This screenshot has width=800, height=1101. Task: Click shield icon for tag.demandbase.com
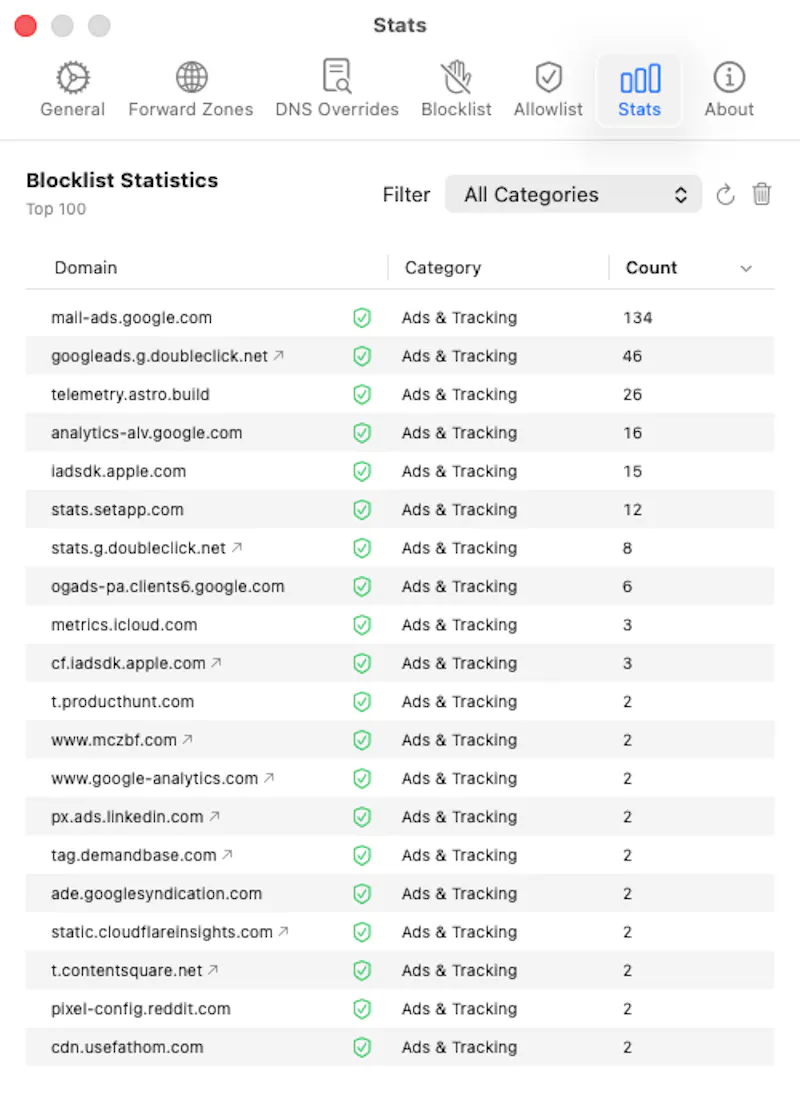[362, 855]
